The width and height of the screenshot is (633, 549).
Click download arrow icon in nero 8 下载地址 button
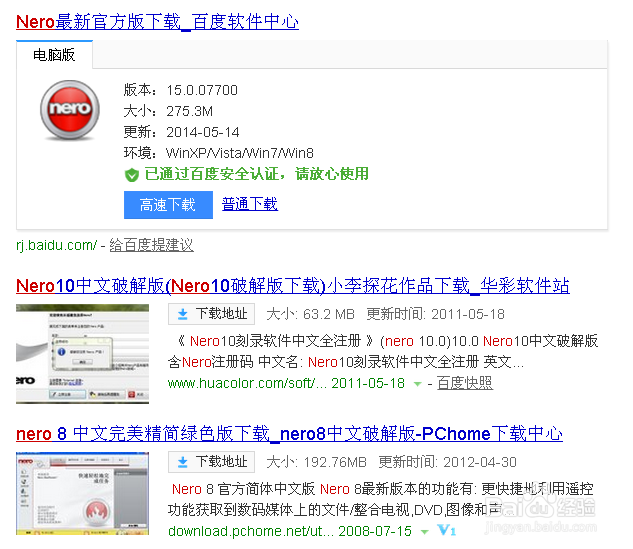pyautogui.click(x=182, y=462)
